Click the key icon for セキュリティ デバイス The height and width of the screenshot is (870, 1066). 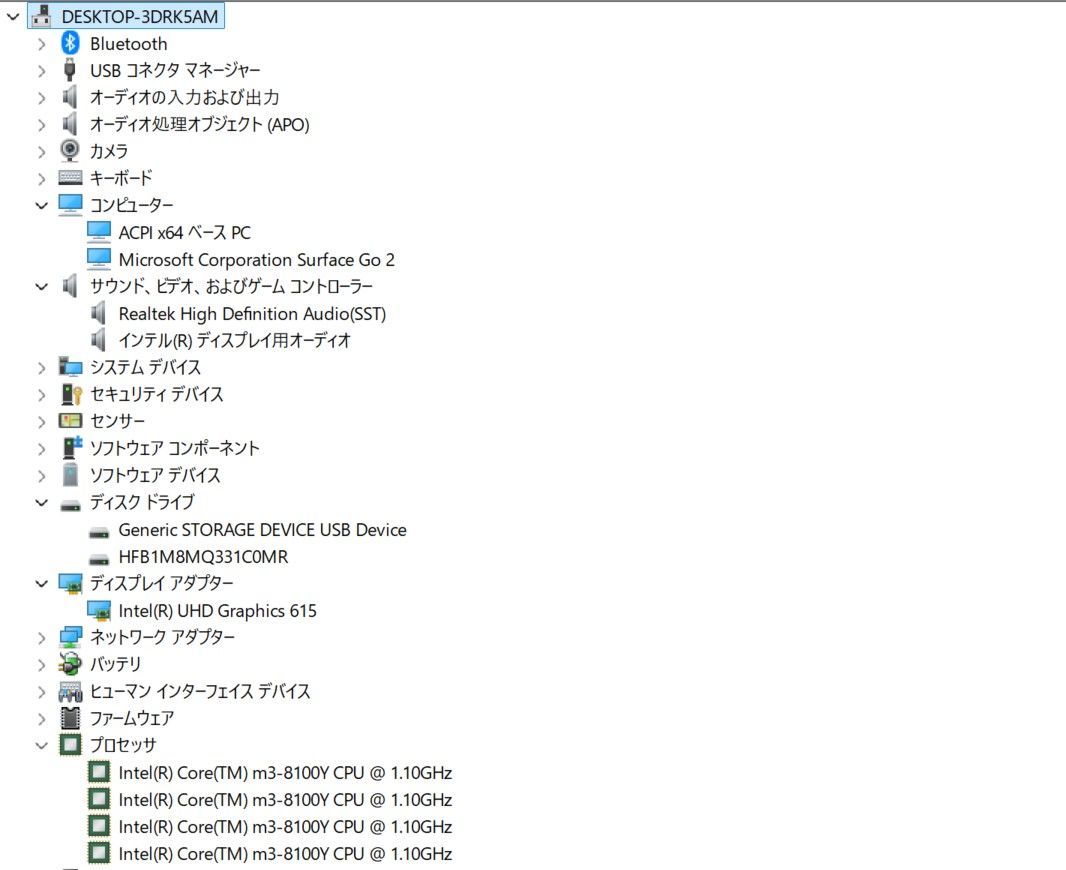pos(71,394)
